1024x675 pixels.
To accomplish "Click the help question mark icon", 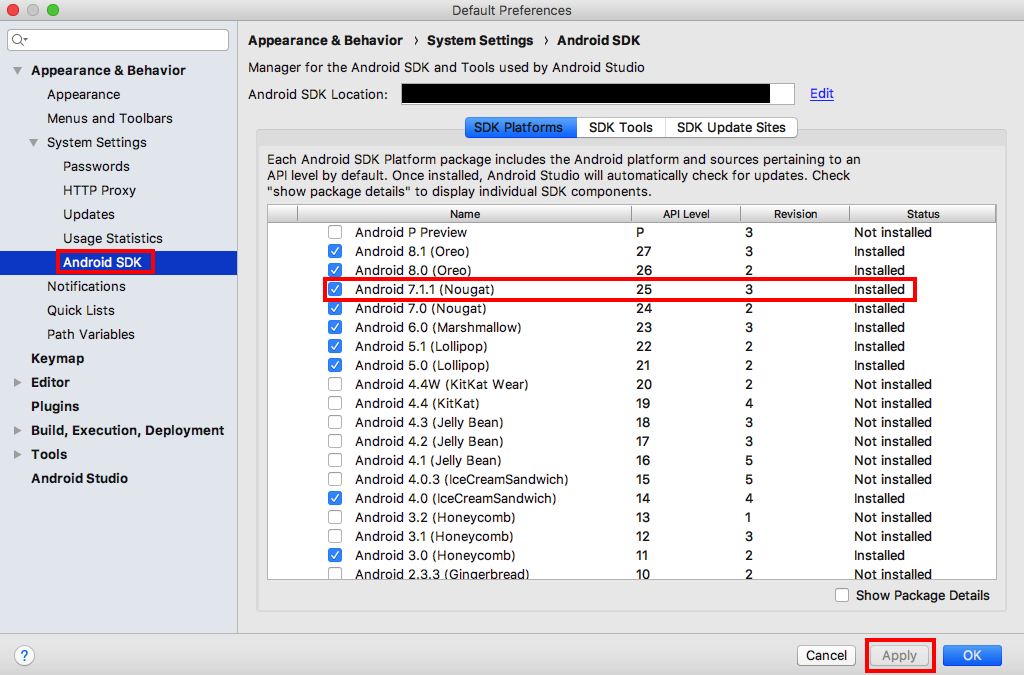I will coord(24,655).
